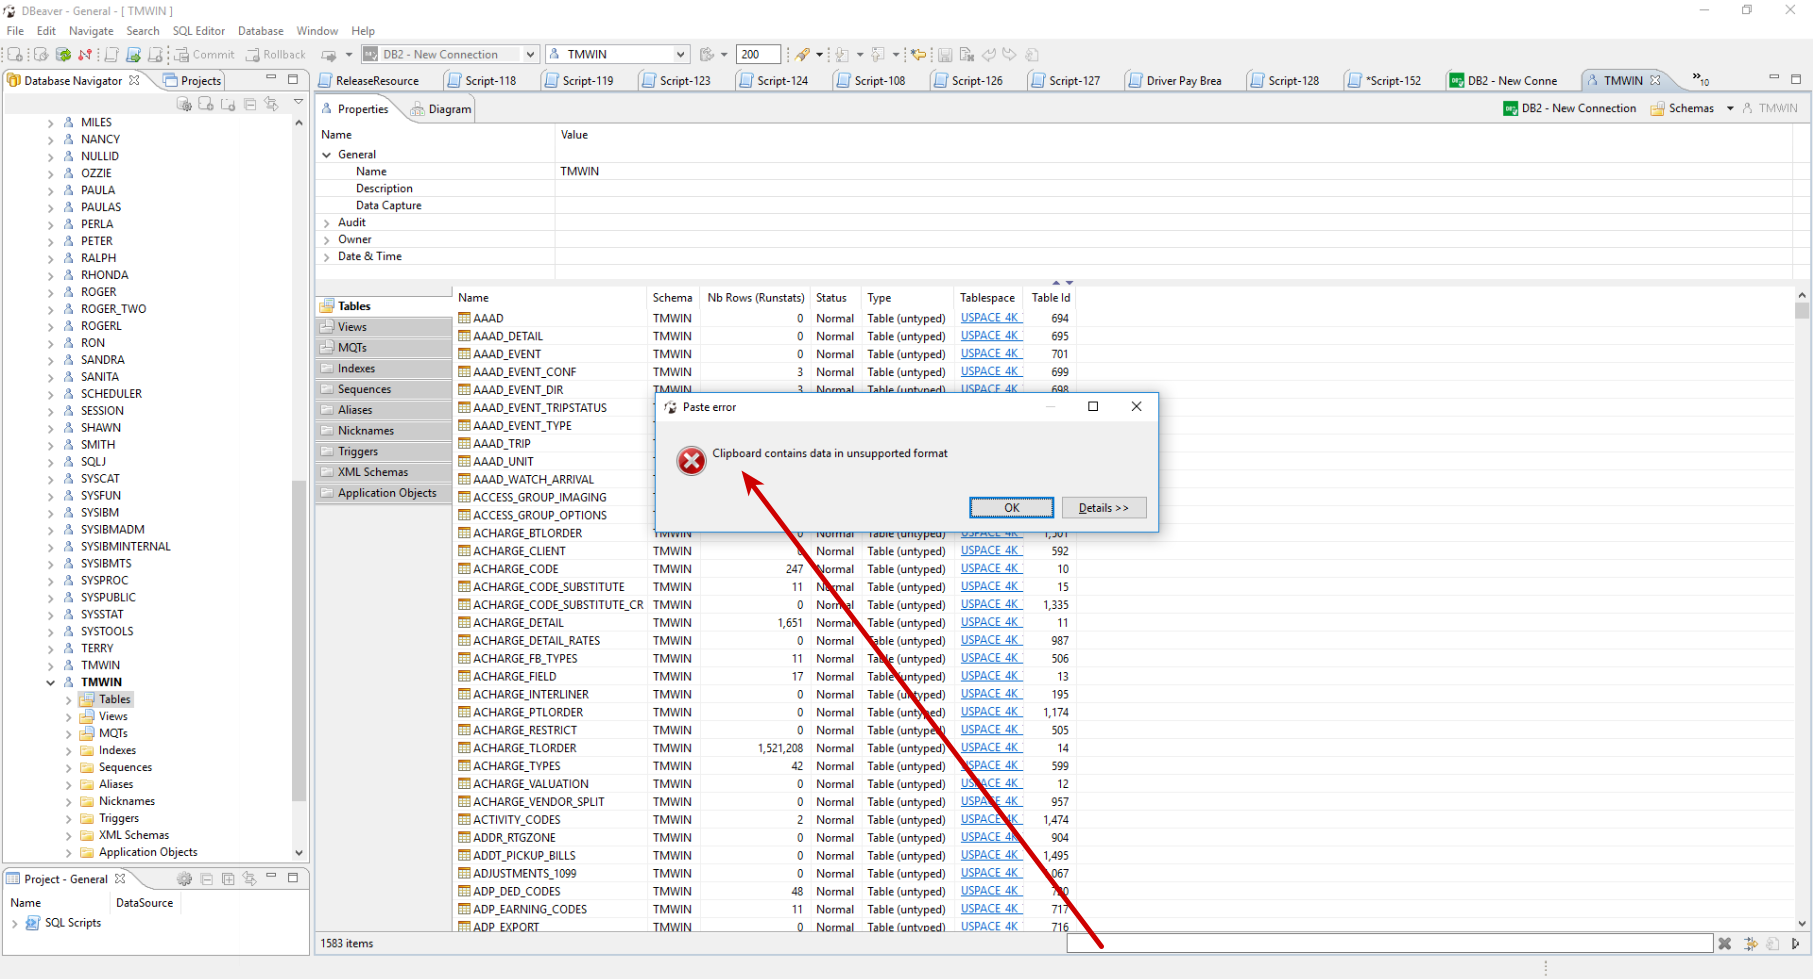Open the Database Navigator view menu arrow
1813x979 pixels.
click(x=298, y=103)
